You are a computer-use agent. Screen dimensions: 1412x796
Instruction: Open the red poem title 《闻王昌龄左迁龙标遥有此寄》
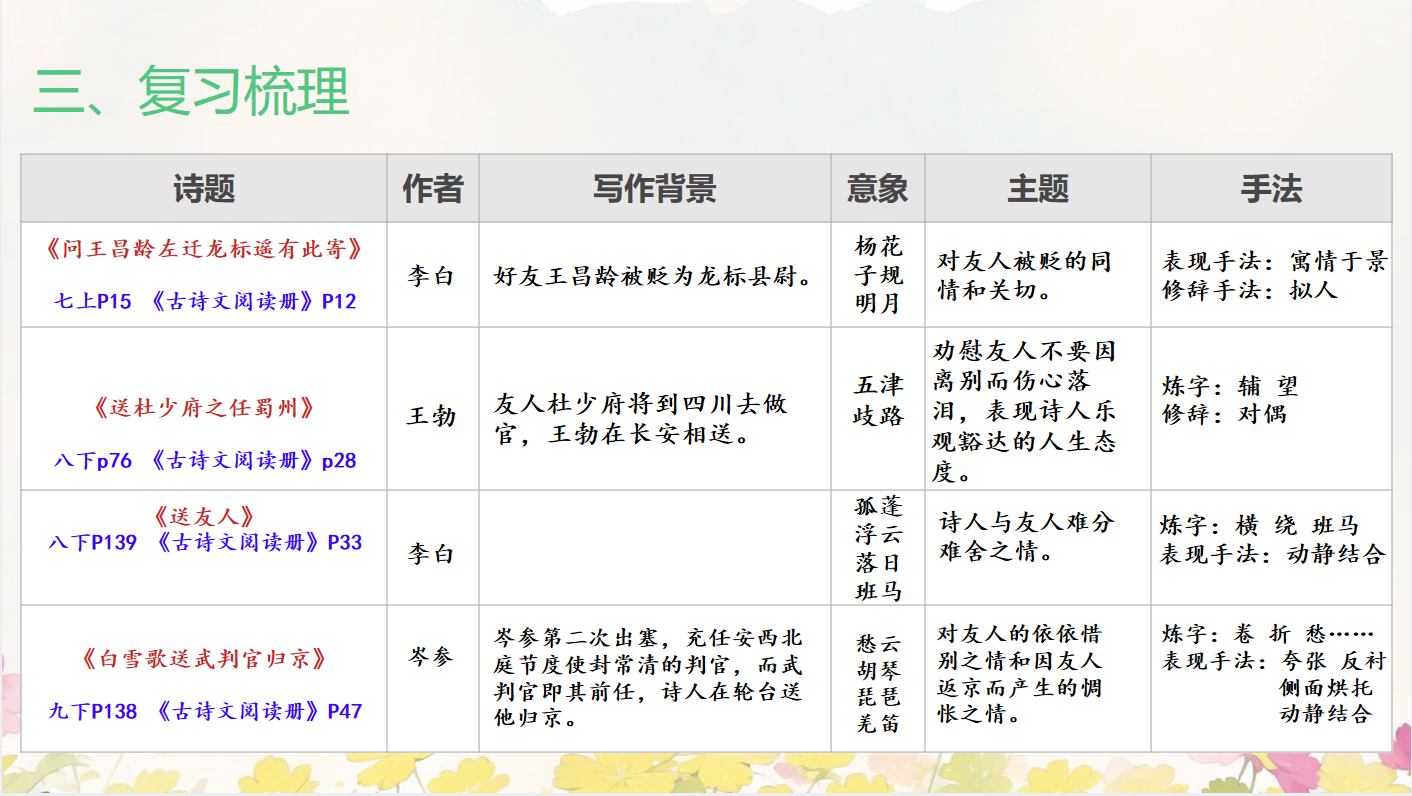(204, 249)
